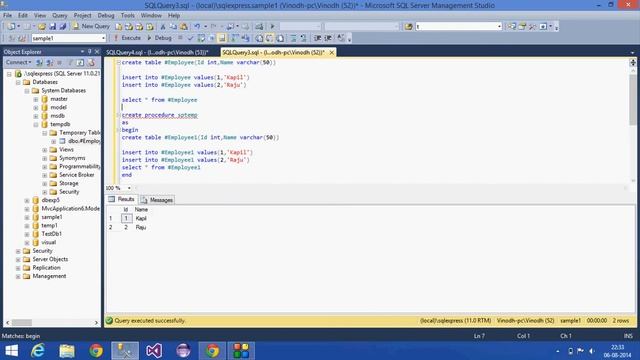
Task: Click the Object Explorer horizontal scrollbar thumb
Action: tap(21, 322)
